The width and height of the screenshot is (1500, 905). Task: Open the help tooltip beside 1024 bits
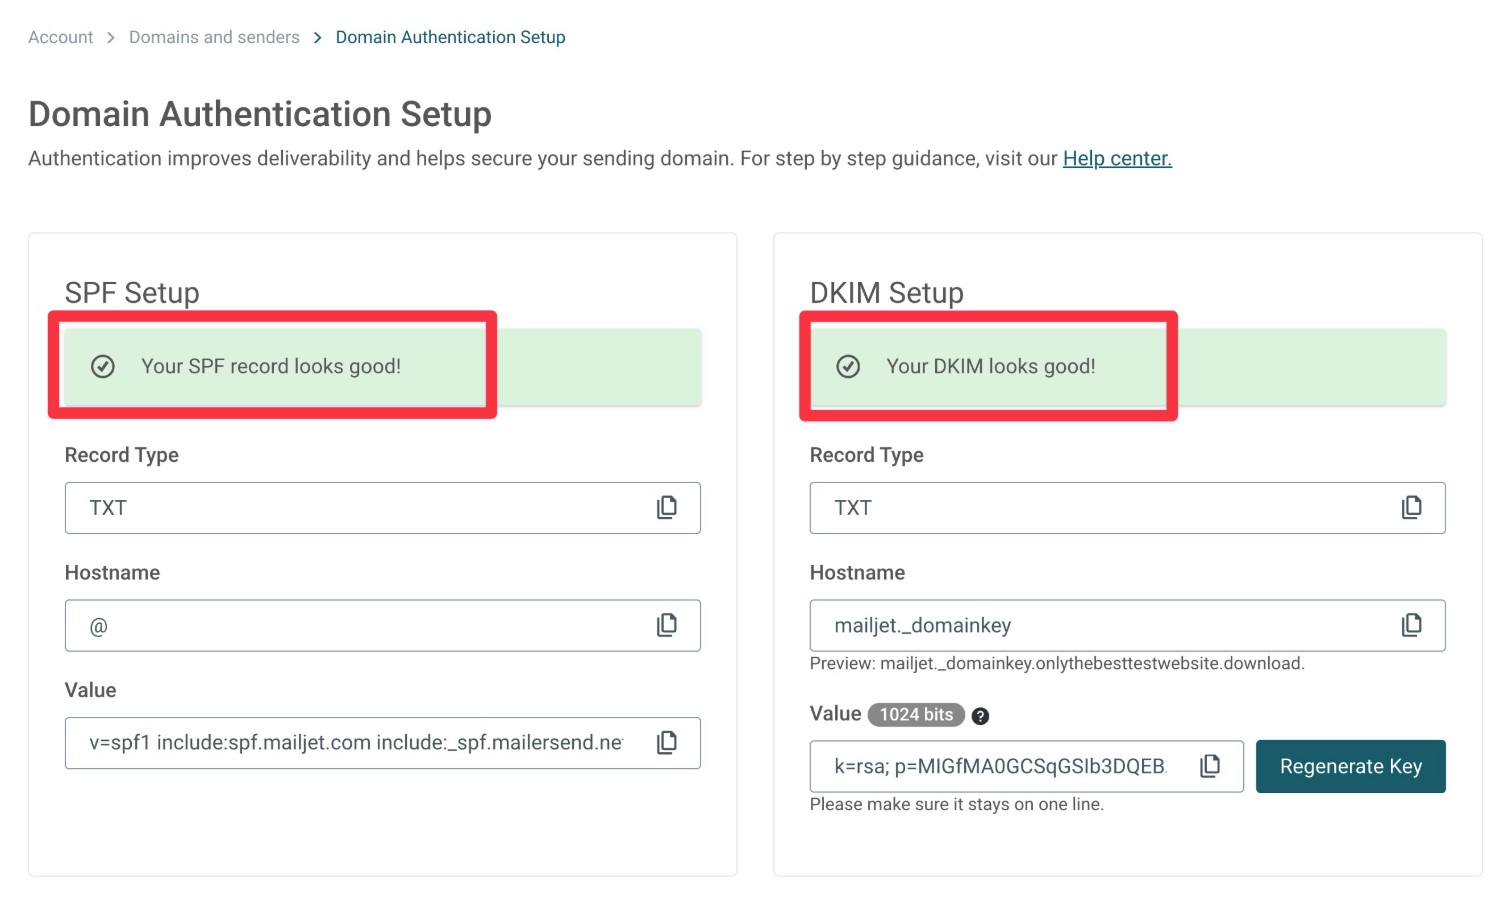pos(980,715)
